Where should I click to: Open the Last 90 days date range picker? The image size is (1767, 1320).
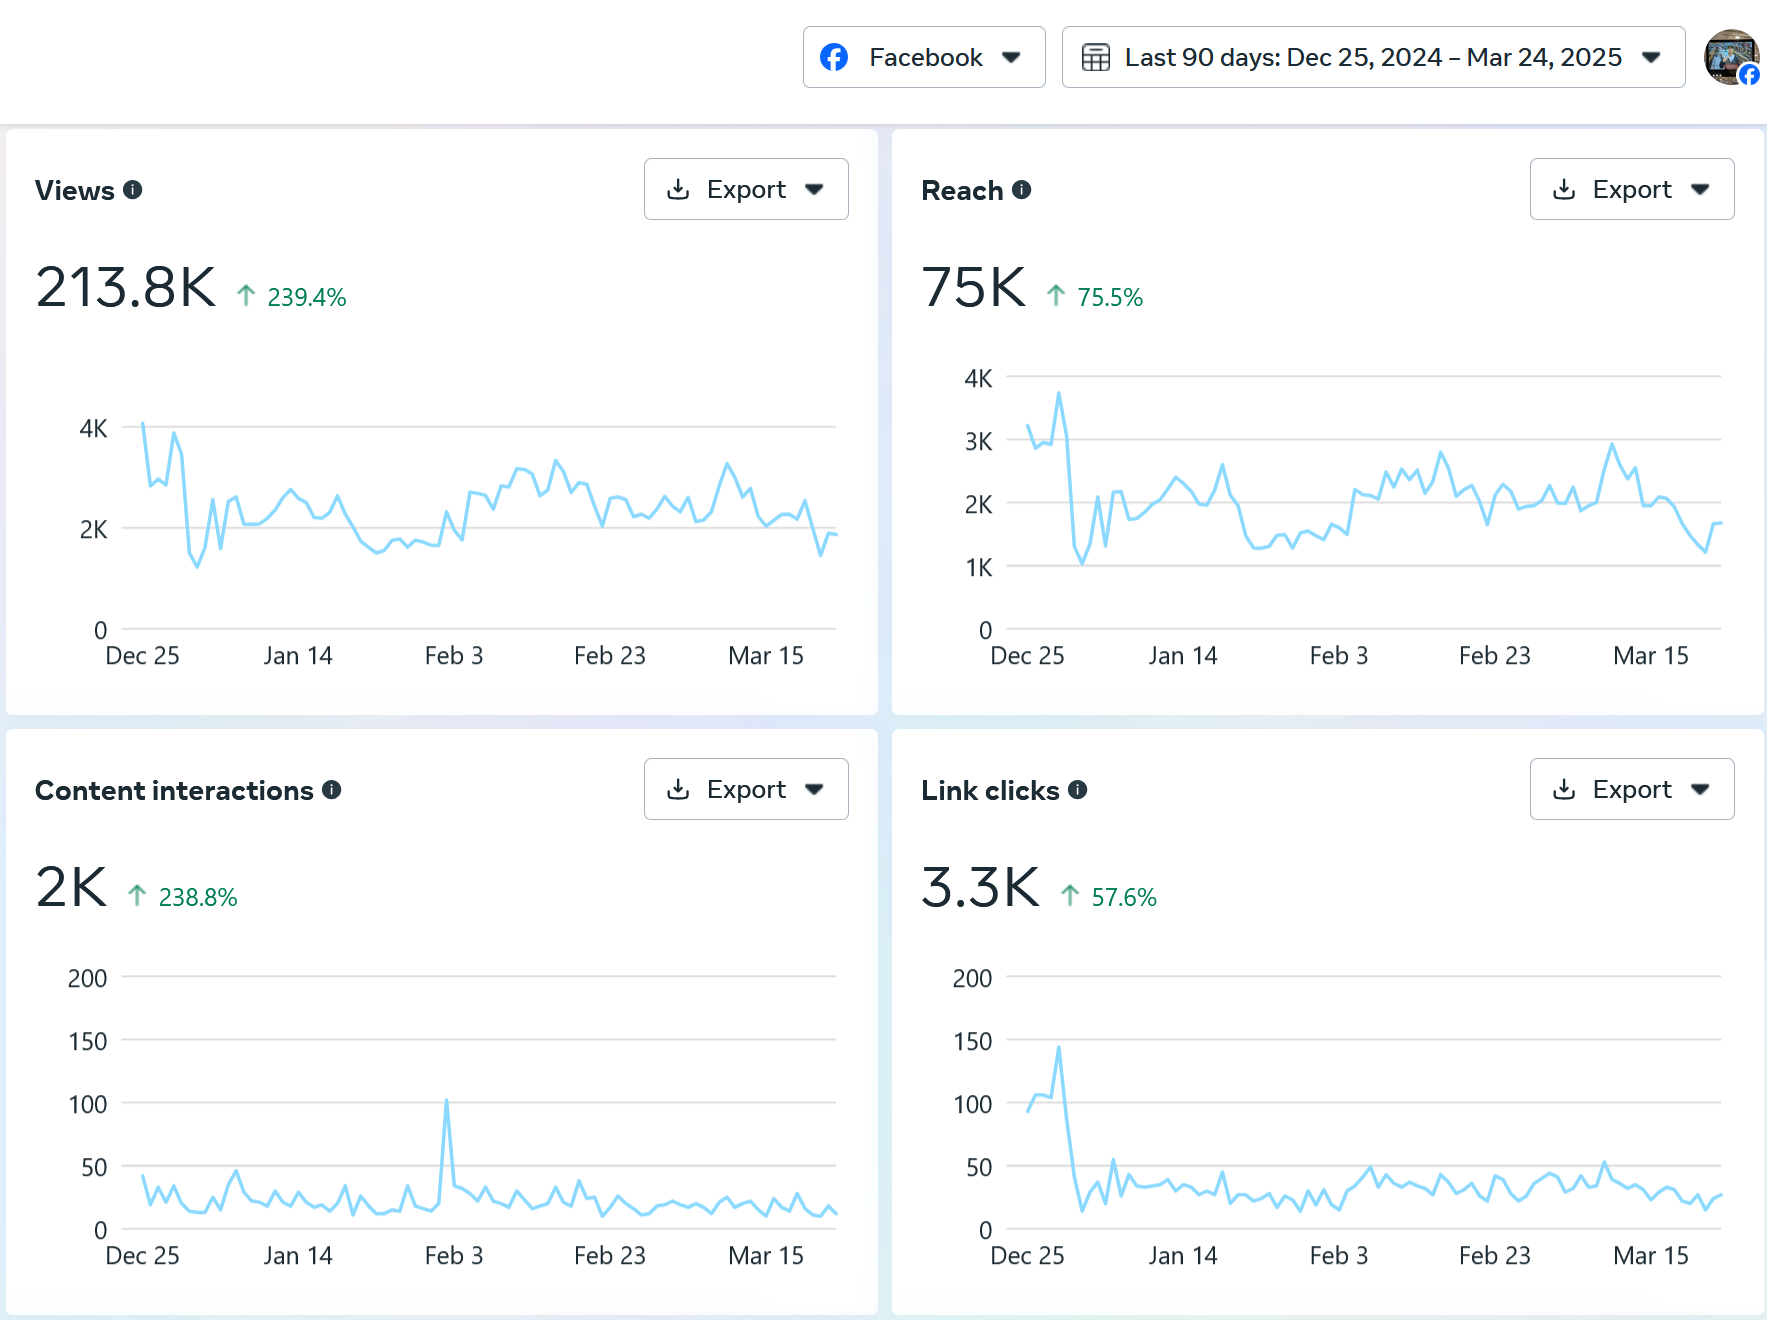[x=1373, y=57]
